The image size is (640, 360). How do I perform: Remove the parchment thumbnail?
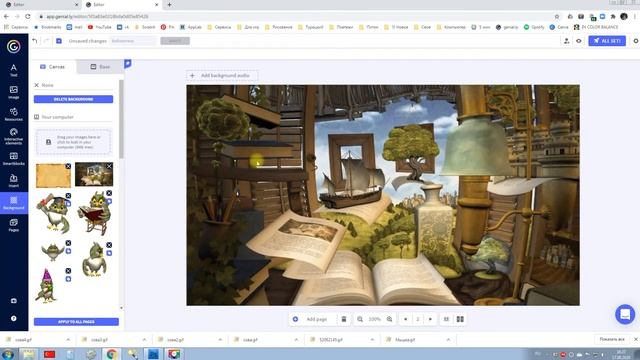[x=68, y=166]
